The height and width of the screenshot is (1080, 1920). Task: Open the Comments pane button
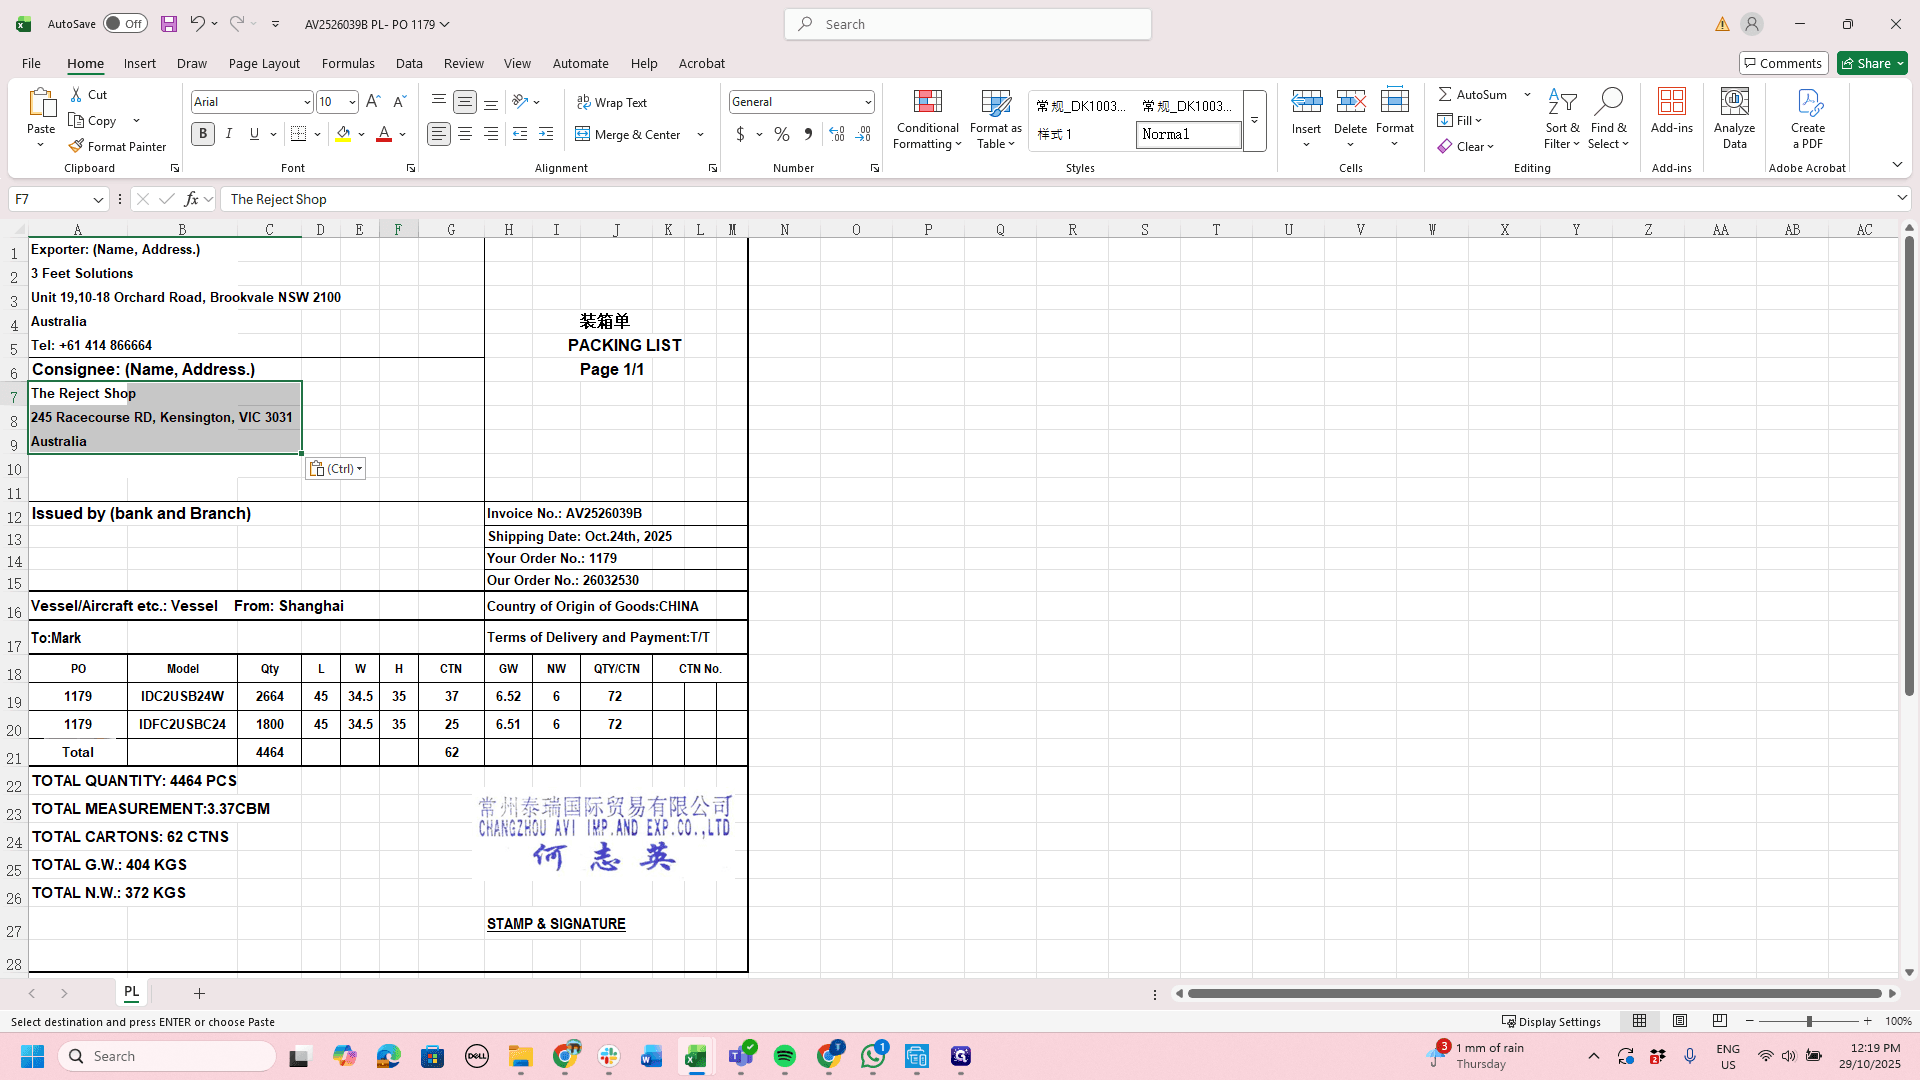pyautogui.click(x=1783, y=63)
